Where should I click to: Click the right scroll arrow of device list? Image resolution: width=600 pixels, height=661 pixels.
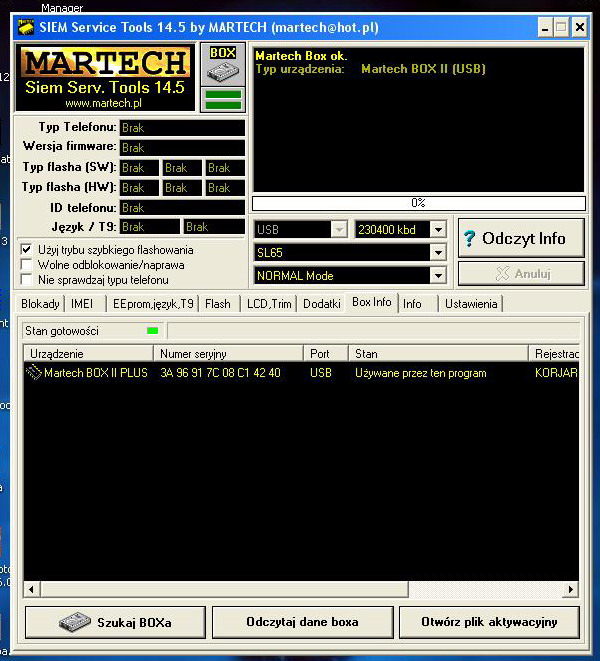pos(570,589)
